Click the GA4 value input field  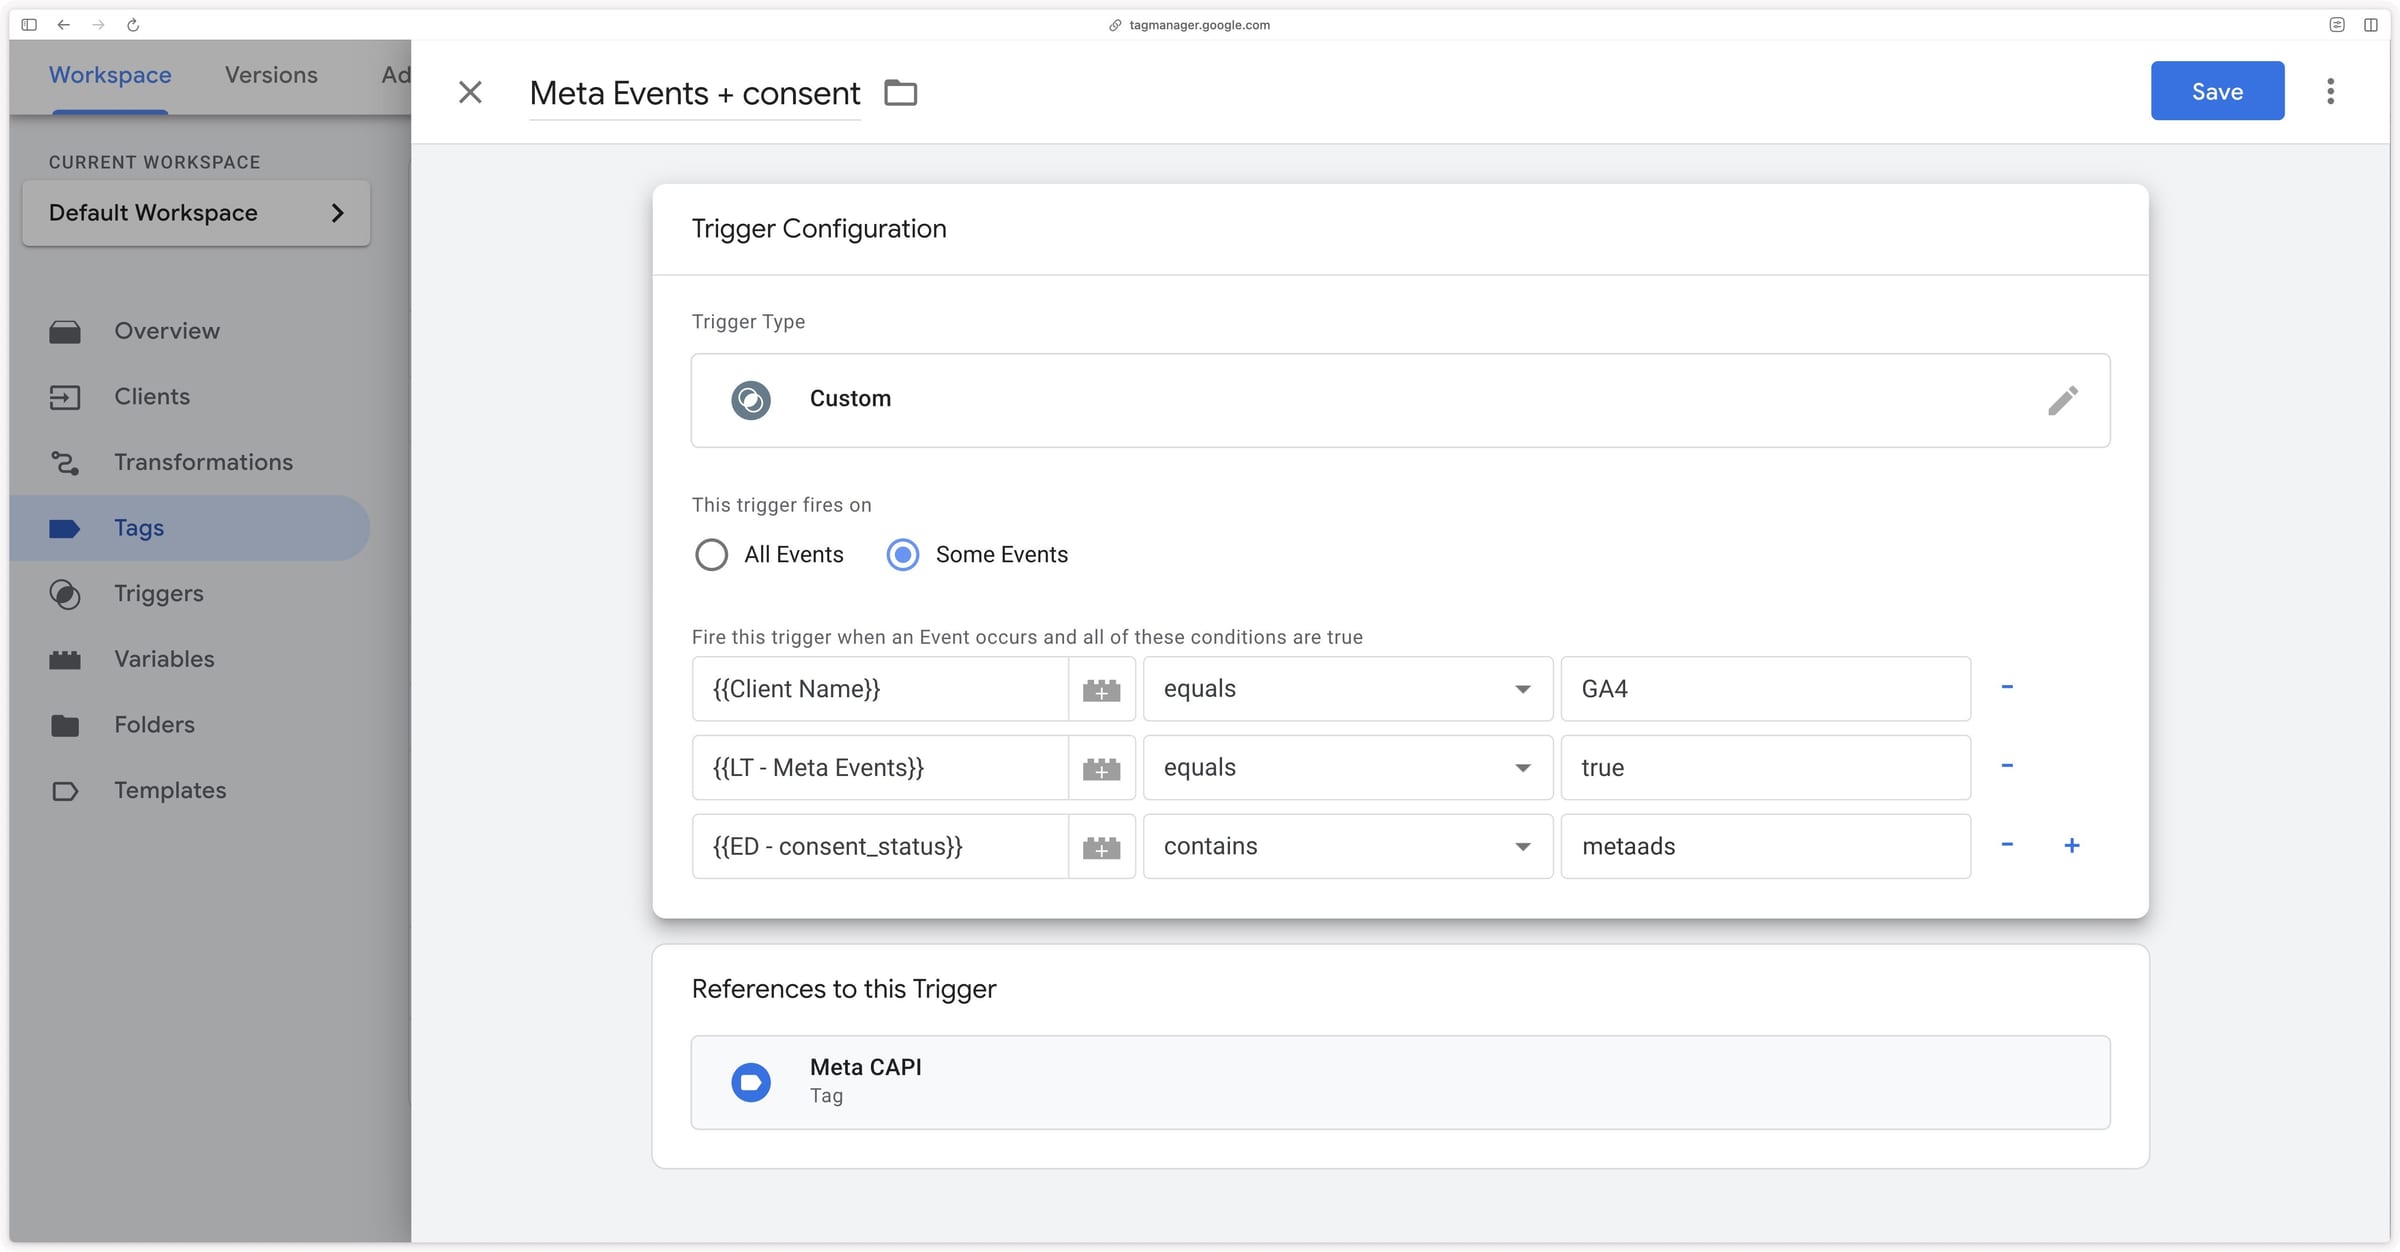1765,689
